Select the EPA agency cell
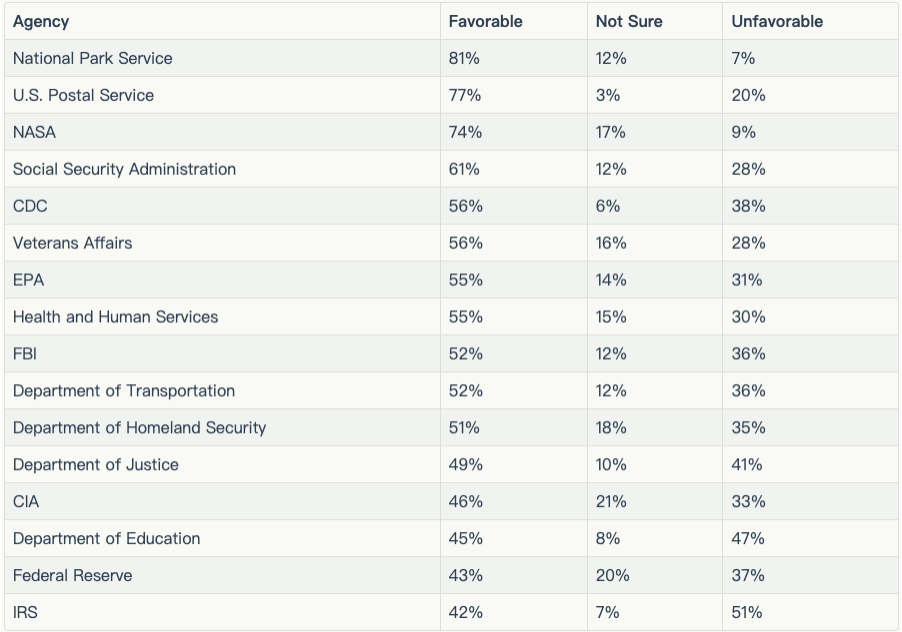The height and width of the screenshot is (632, 902). (x=29, y=280)
